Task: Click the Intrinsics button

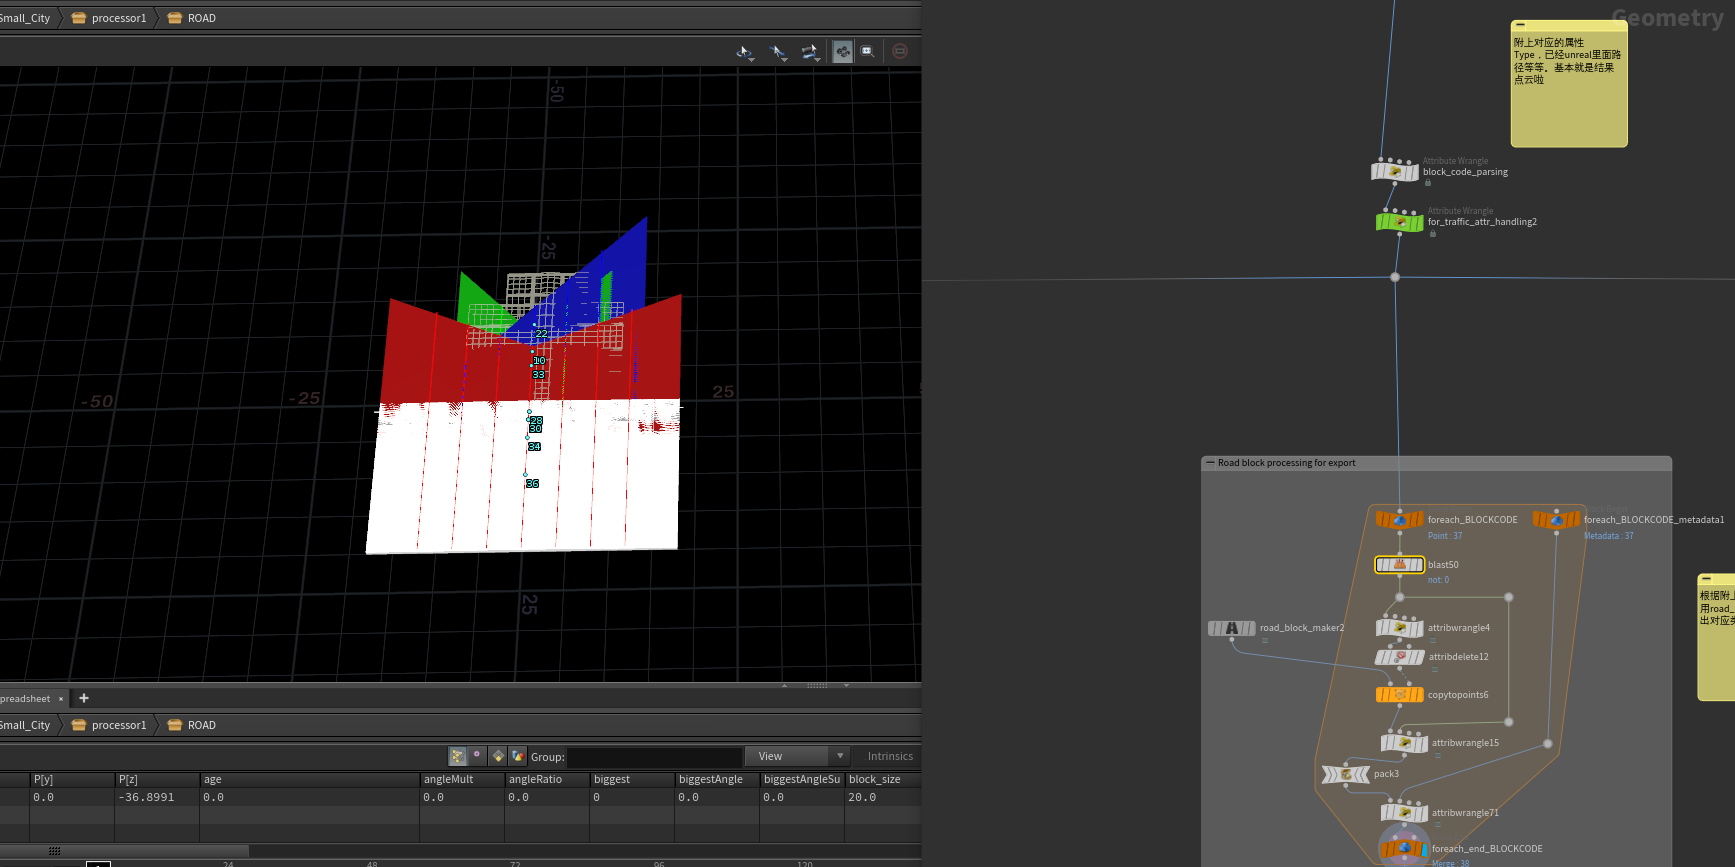Action: 890,756
